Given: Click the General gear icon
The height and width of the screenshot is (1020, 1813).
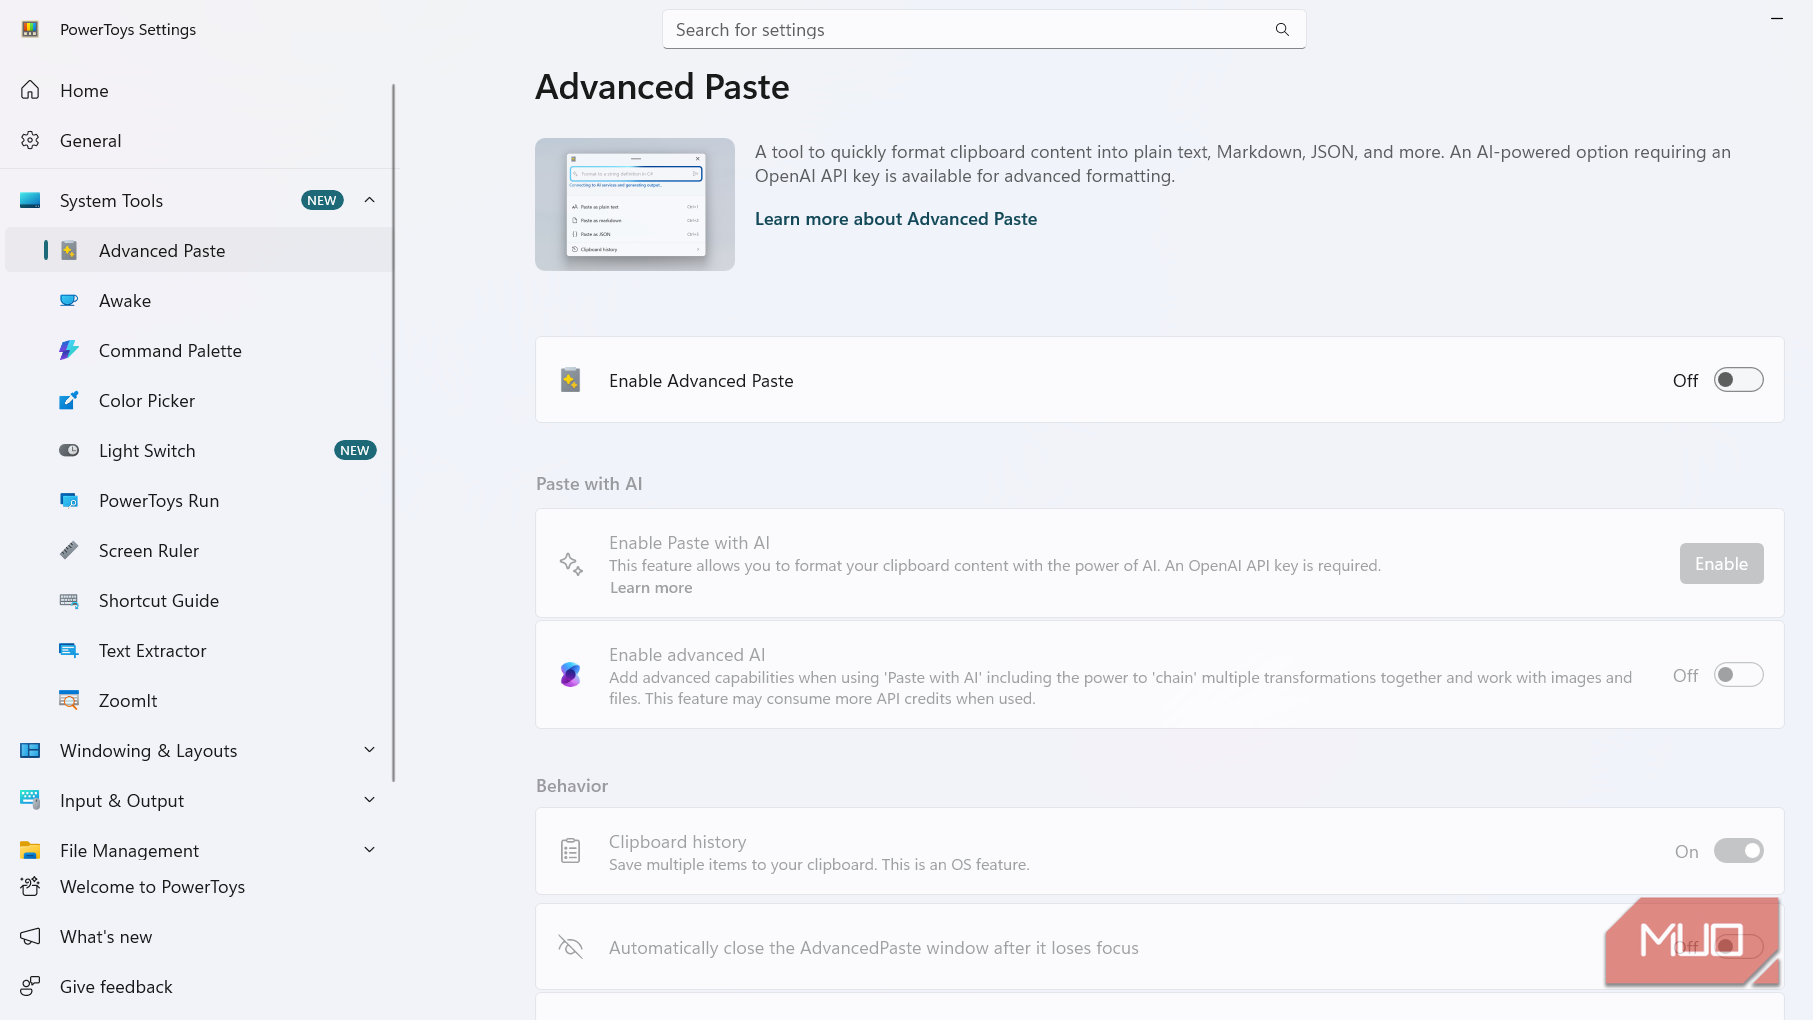Looking at the screenshot, I should 30,140.
